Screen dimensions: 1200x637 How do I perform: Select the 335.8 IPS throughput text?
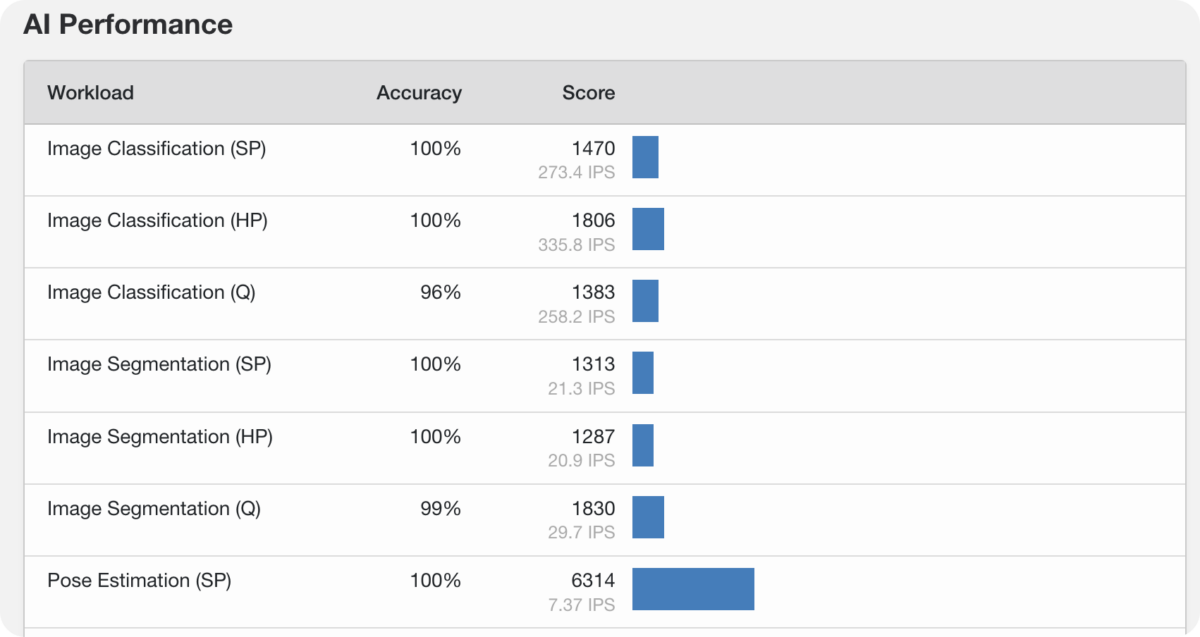click(x=576, y=244)
